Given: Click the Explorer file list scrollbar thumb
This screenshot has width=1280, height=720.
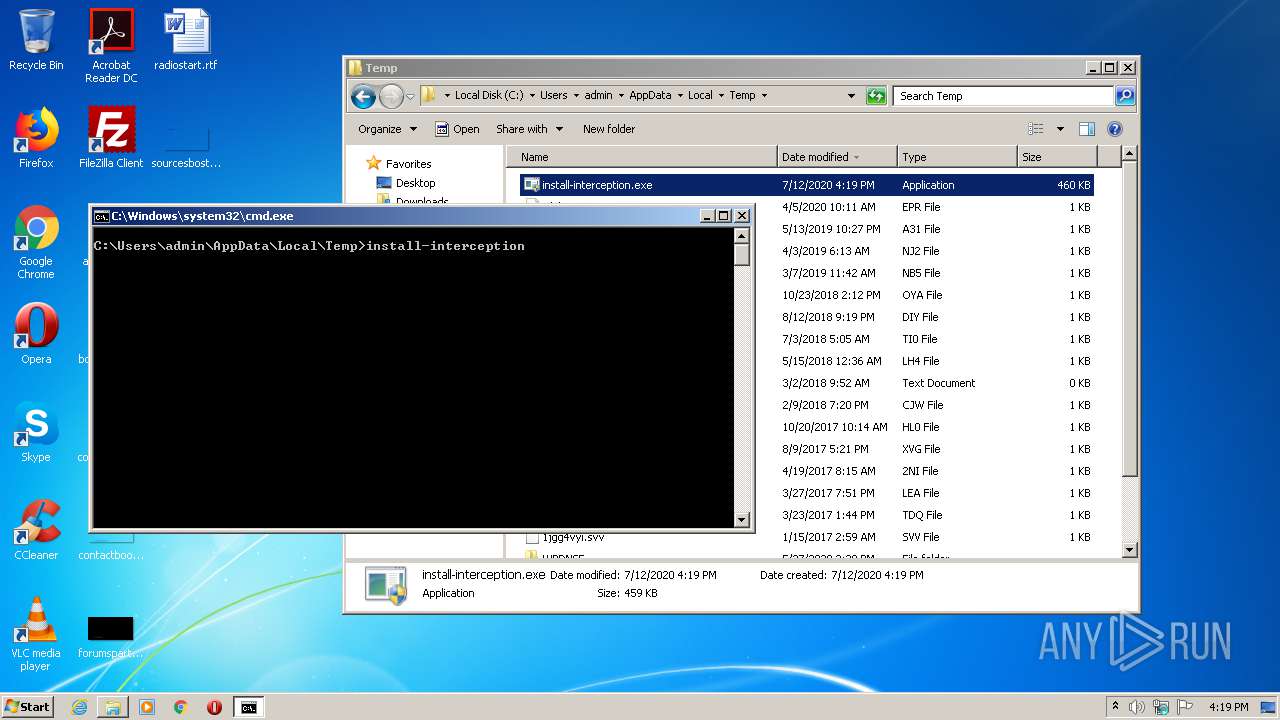Looking at the screenshot, I should (1130, 319).
